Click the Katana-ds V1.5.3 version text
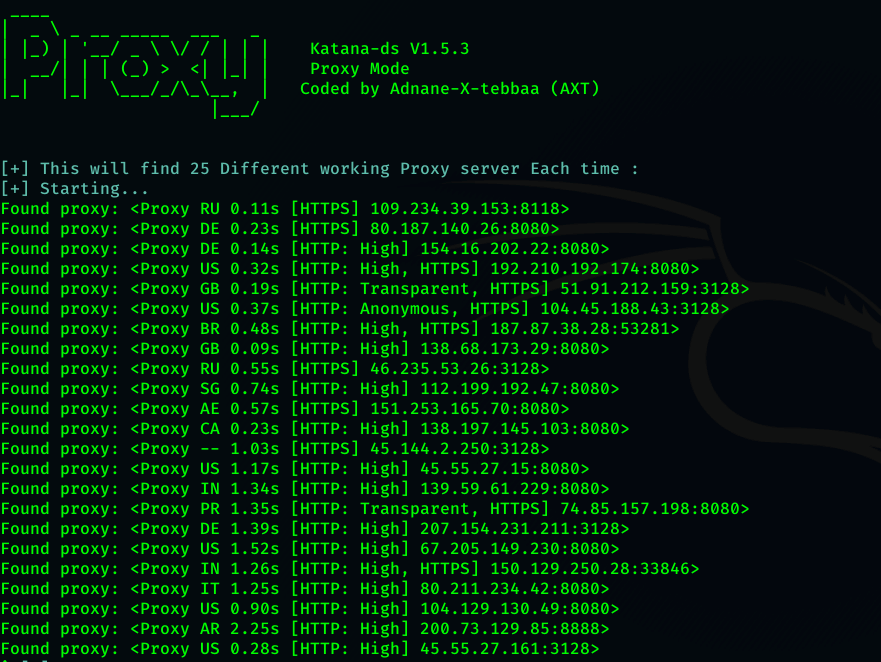 tap(389, 49)
